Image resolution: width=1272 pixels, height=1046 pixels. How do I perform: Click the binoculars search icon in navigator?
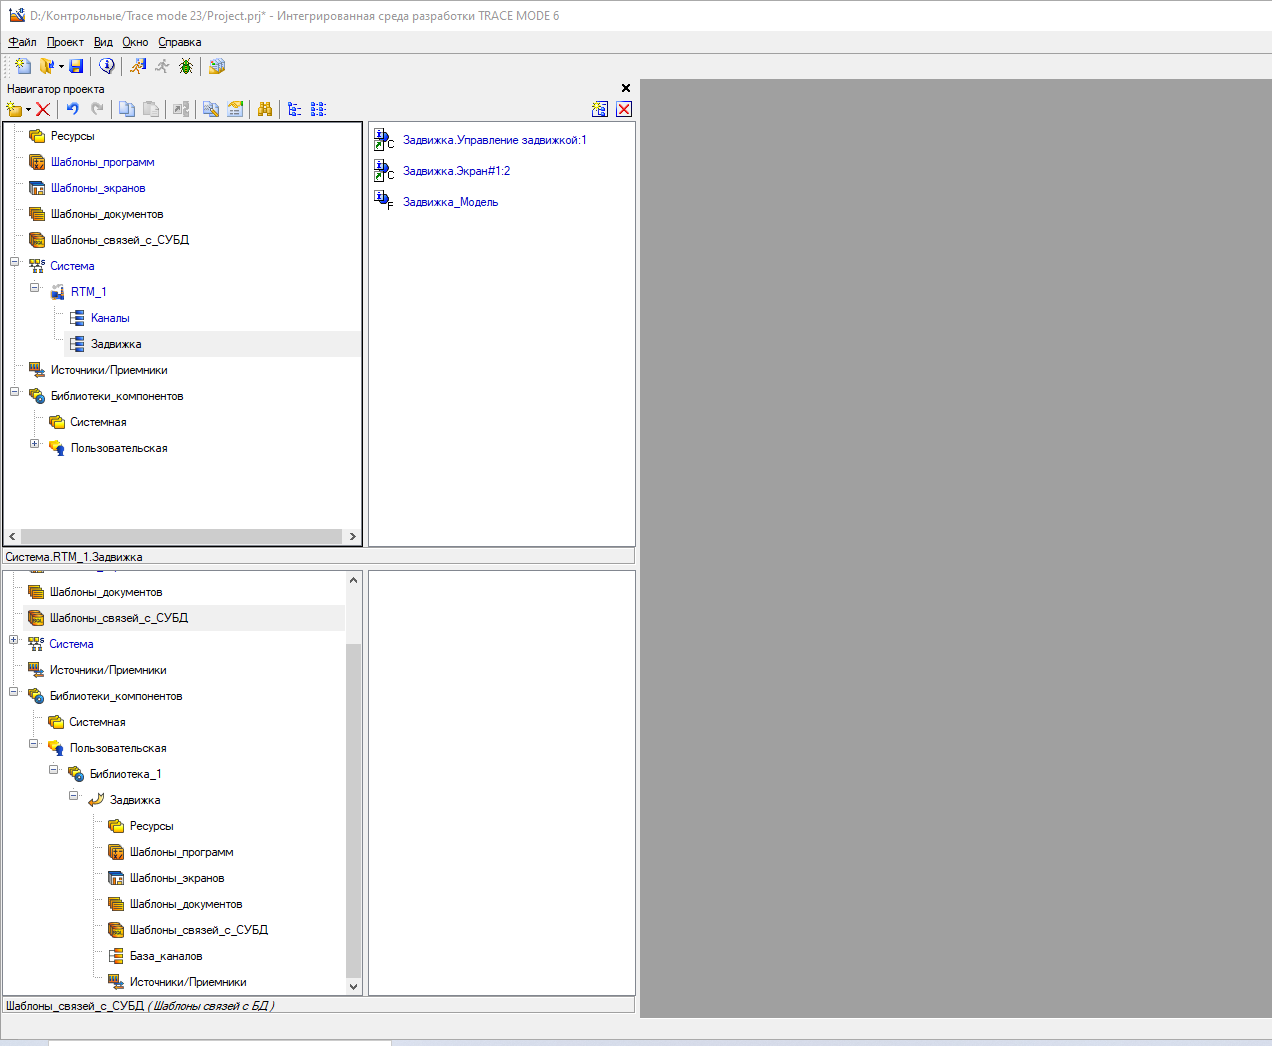point(265,109)
